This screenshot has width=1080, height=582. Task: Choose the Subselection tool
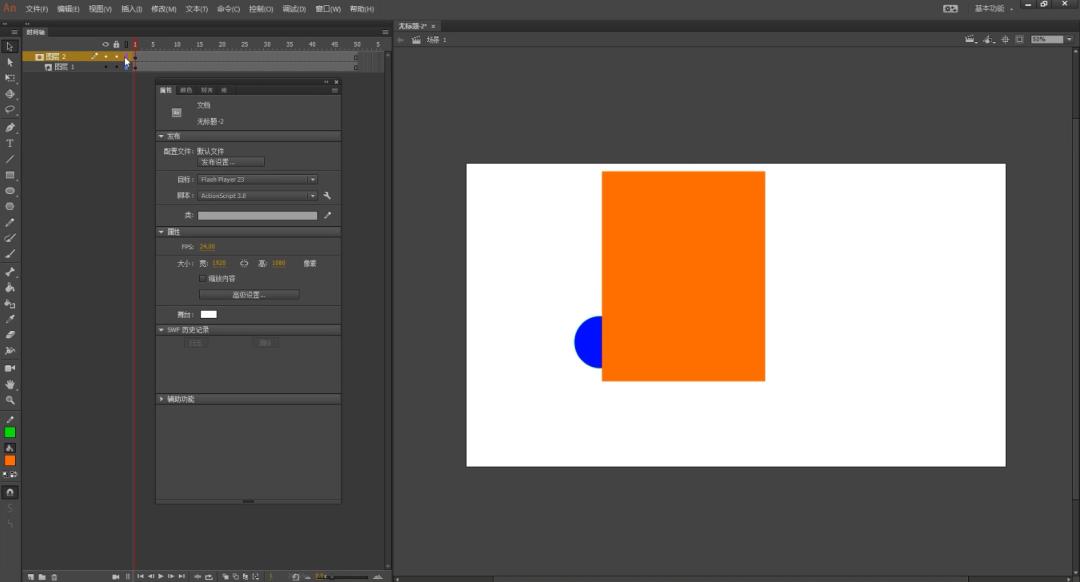pyautogui.click(x=10, y=62)
